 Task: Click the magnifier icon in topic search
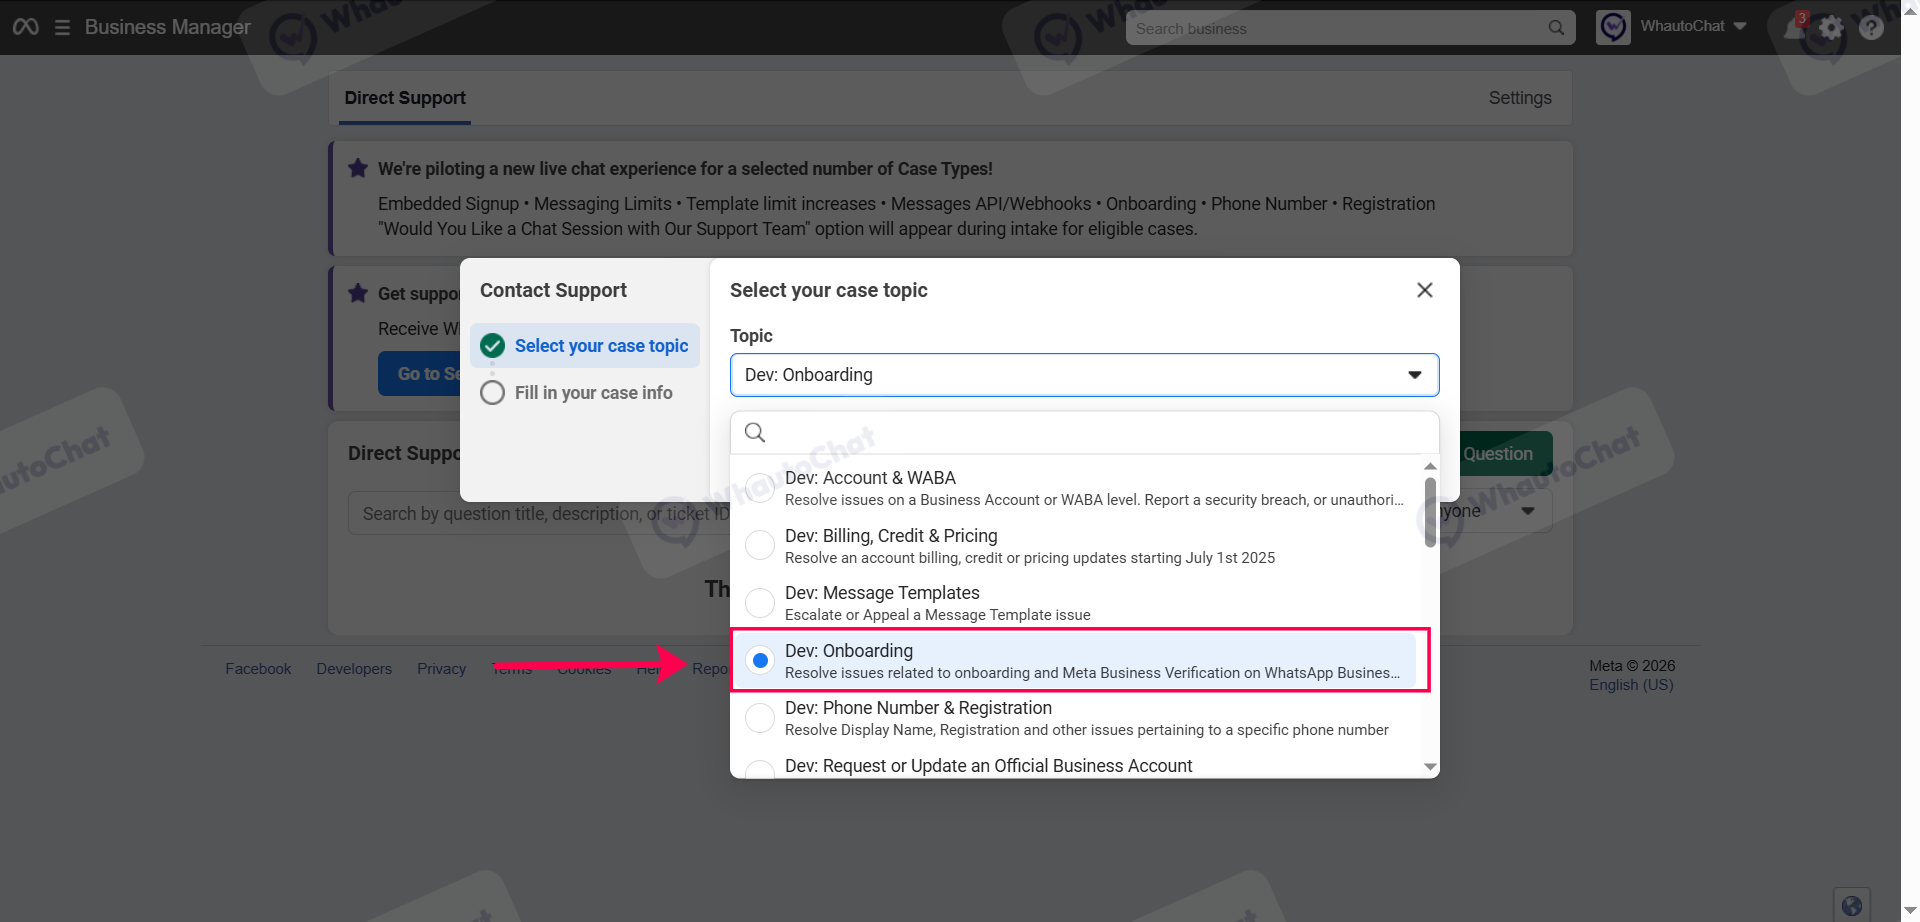(755, 432)
